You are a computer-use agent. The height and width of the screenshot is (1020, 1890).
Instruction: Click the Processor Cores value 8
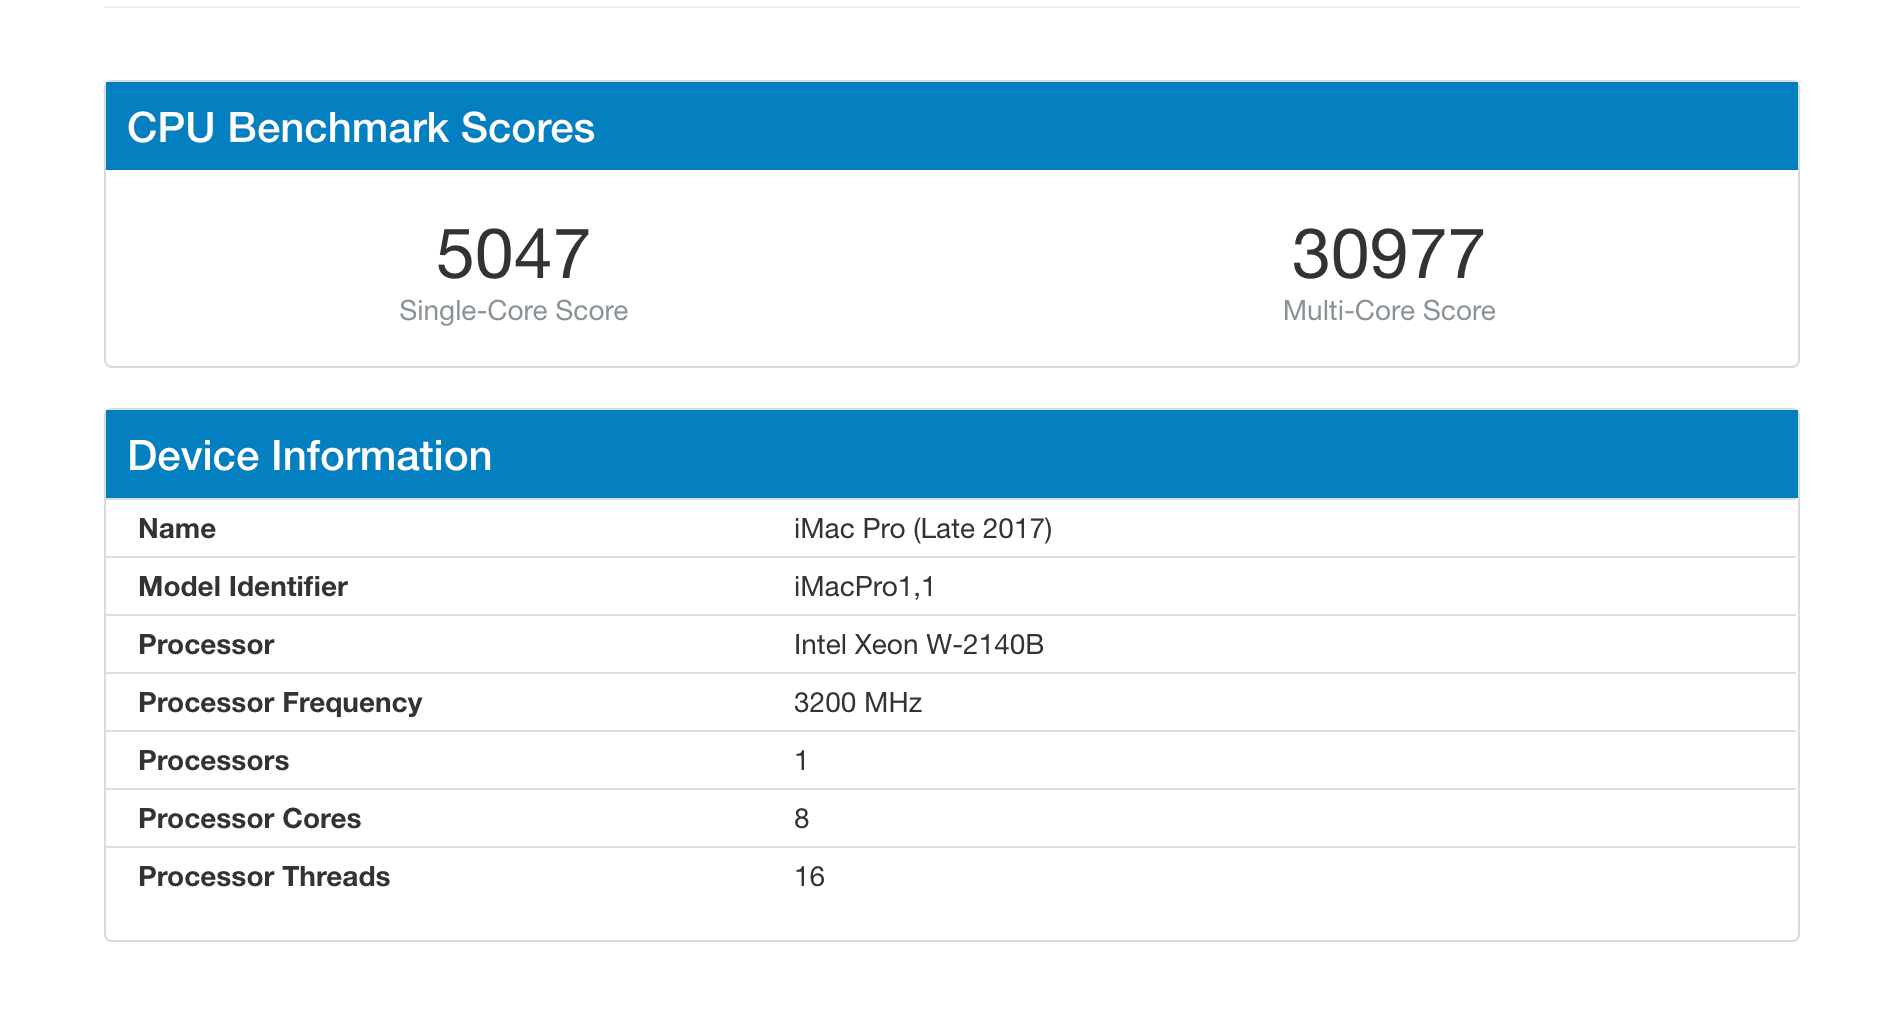pos(801,819)
